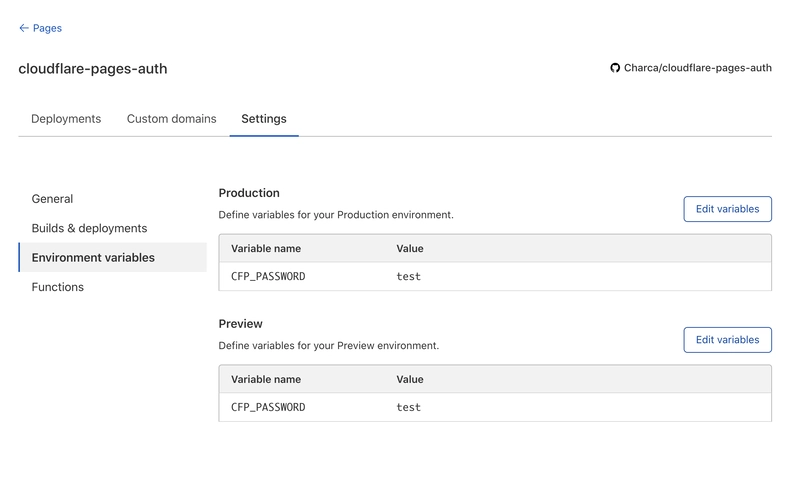
Task: Click the Production environment description text
Action: (336, 215)
